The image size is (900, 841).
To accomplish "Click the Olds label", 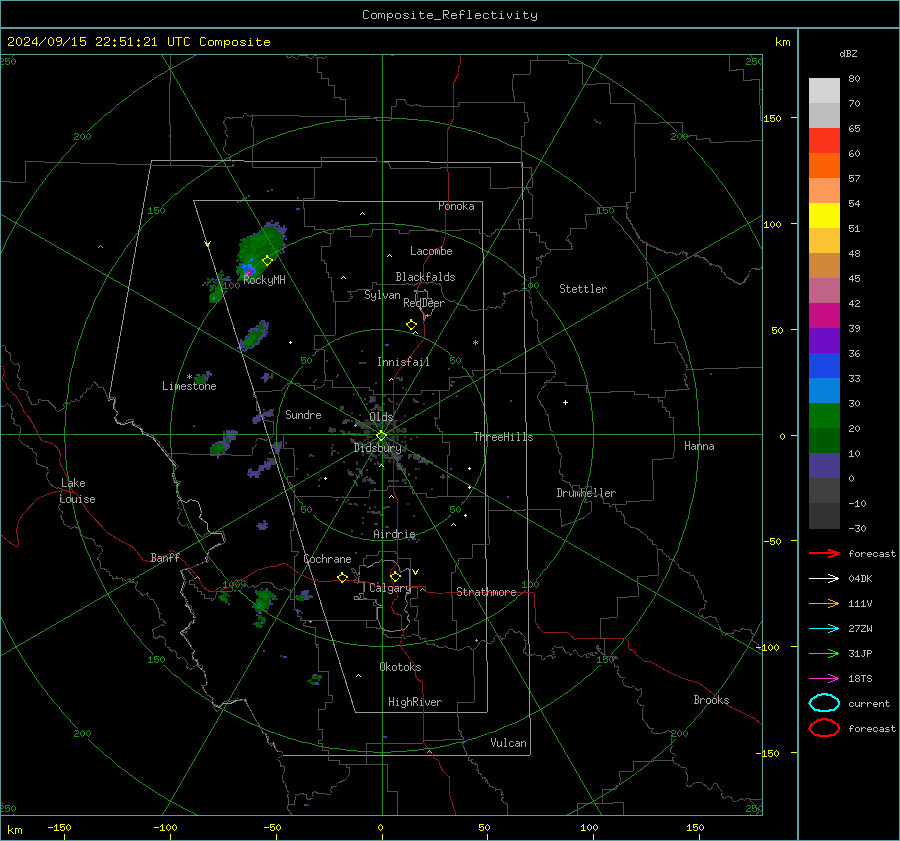I will click(x=381, y=417).
